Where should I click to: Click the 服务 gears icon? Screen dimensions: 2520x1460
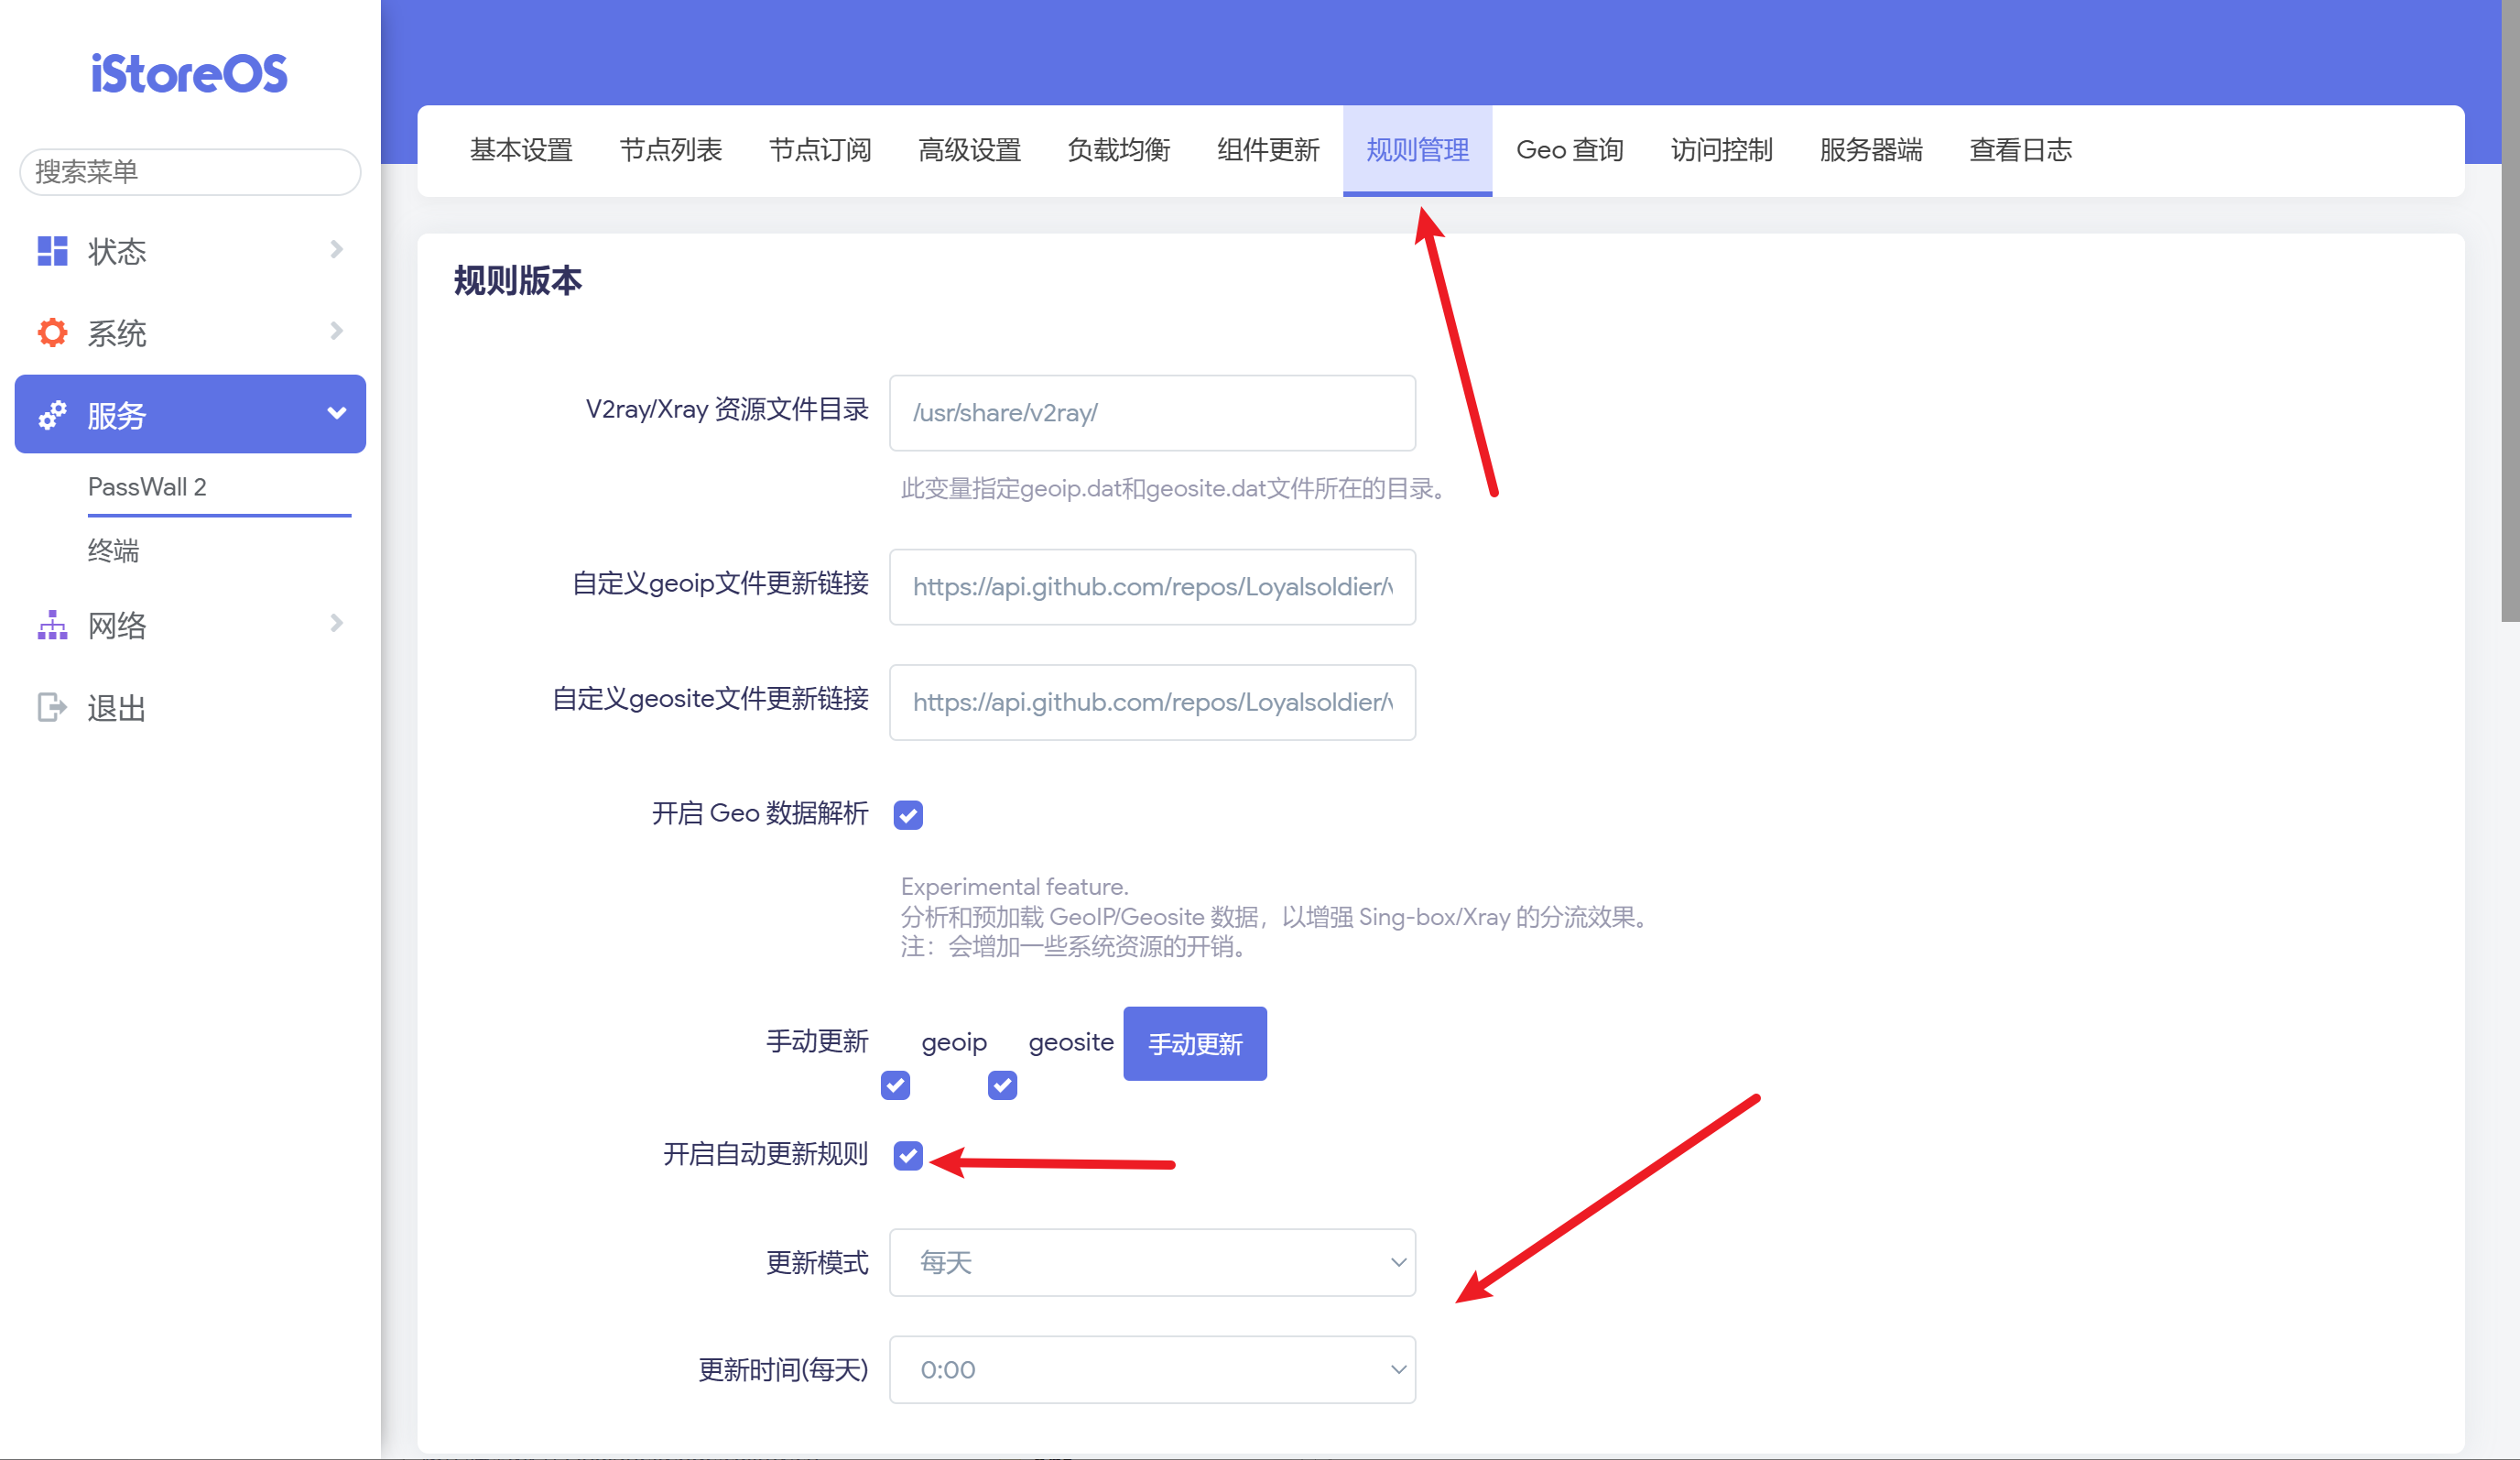tap(52, 415)
